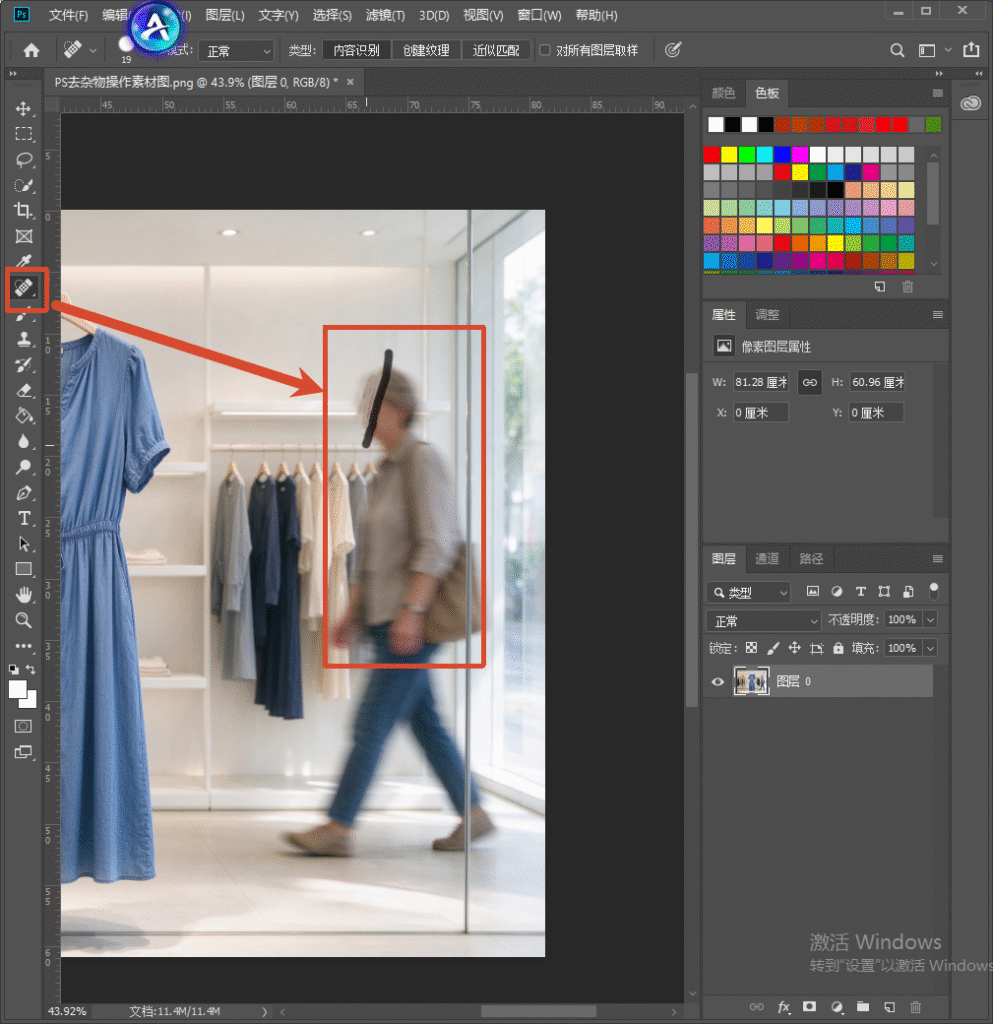Screen dimensions: 993x1024
Task: Select the Zoom tool
Action: point(24,620)
